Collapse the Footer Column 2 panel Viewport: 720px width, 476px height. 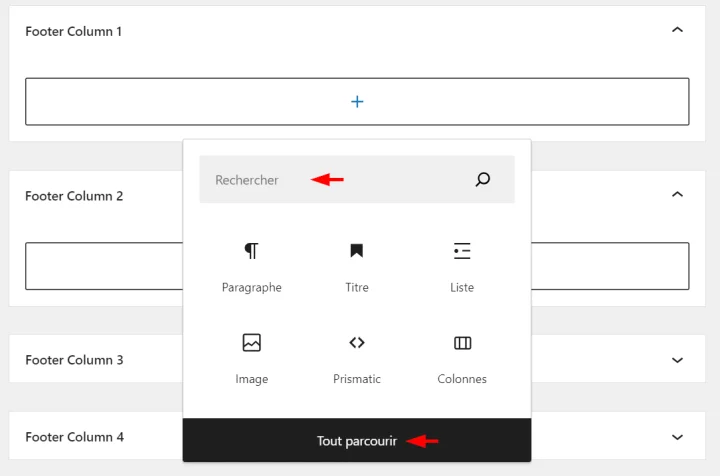(677, 195)
